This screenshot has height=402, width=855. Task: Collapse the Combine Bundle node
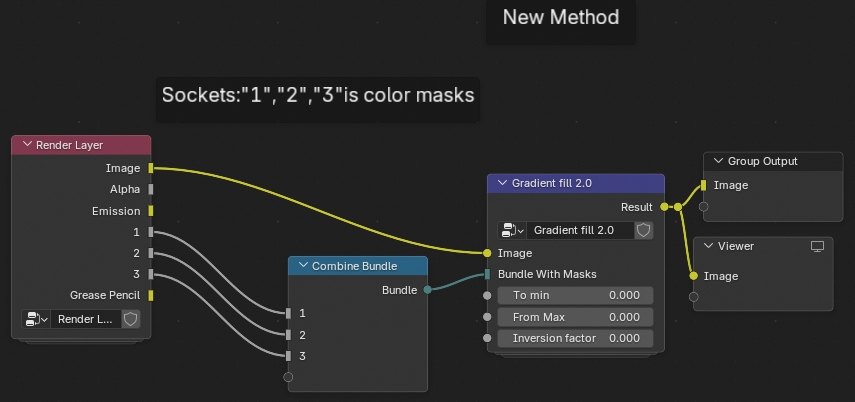tap(304, 266)
